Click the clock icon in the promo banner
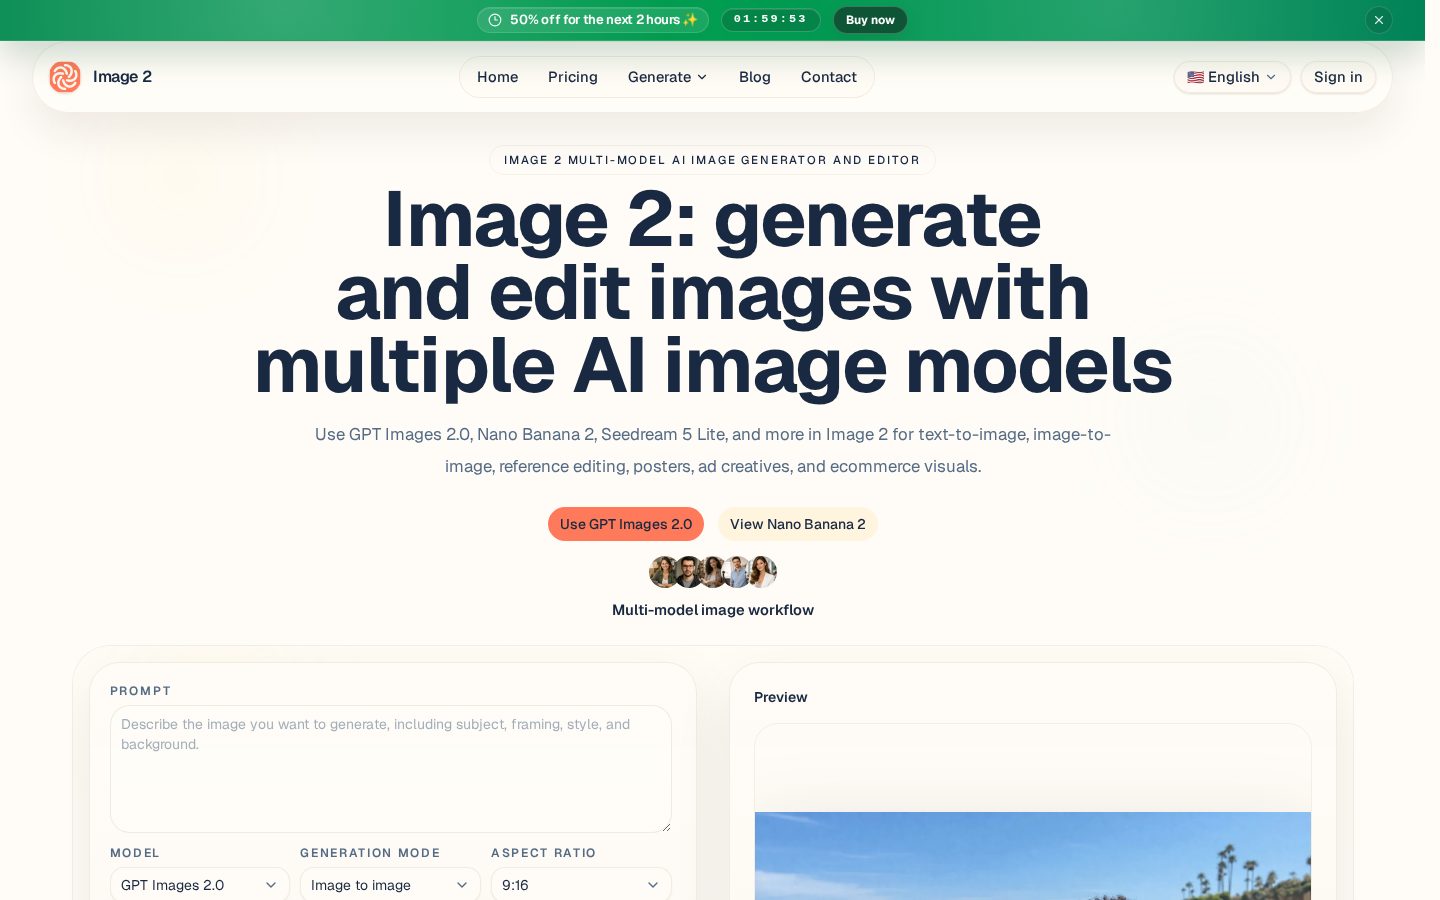The height and width of the screenshot is (900, 1440). [495, 20]
